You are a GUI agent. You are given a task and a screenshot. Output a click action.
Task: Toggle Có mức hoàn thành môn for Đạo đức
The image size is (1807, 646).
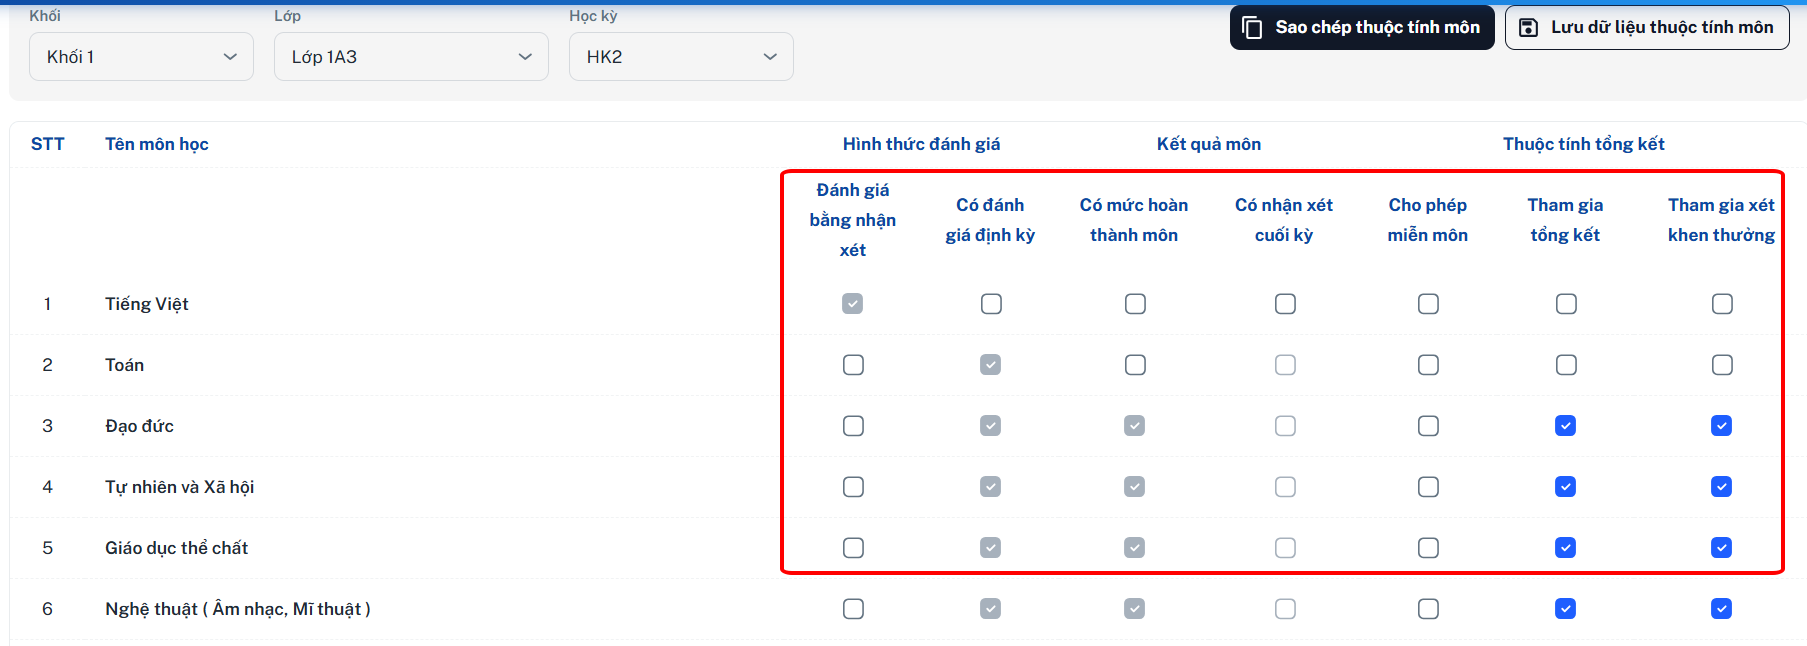[x=1135, y=425]
